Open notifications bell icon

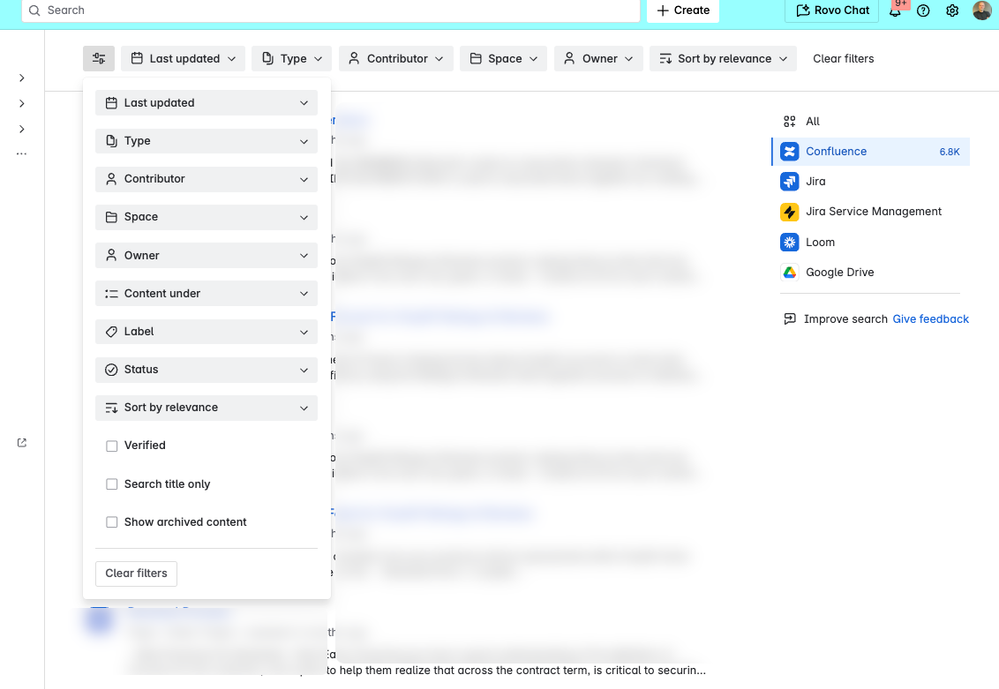click(895, 11)
